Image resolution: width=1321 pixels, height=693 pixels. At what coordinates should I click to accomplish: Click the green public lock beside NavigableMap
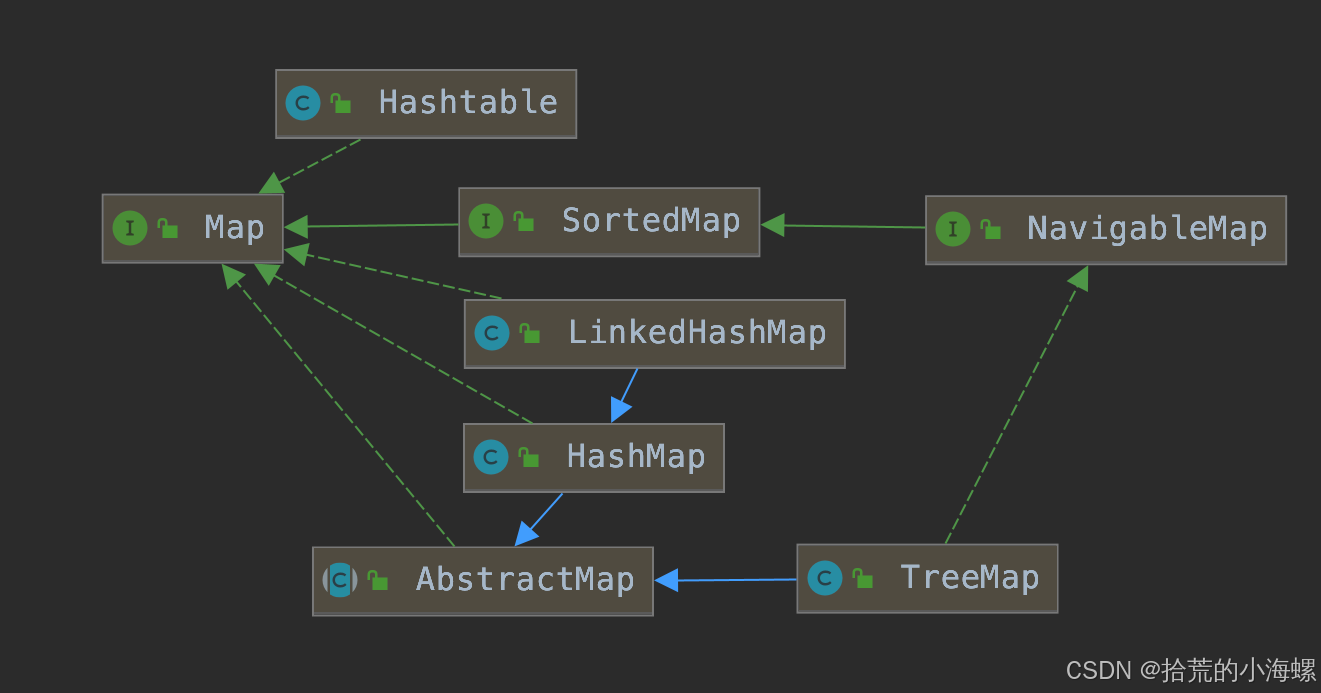click(991, 230)
